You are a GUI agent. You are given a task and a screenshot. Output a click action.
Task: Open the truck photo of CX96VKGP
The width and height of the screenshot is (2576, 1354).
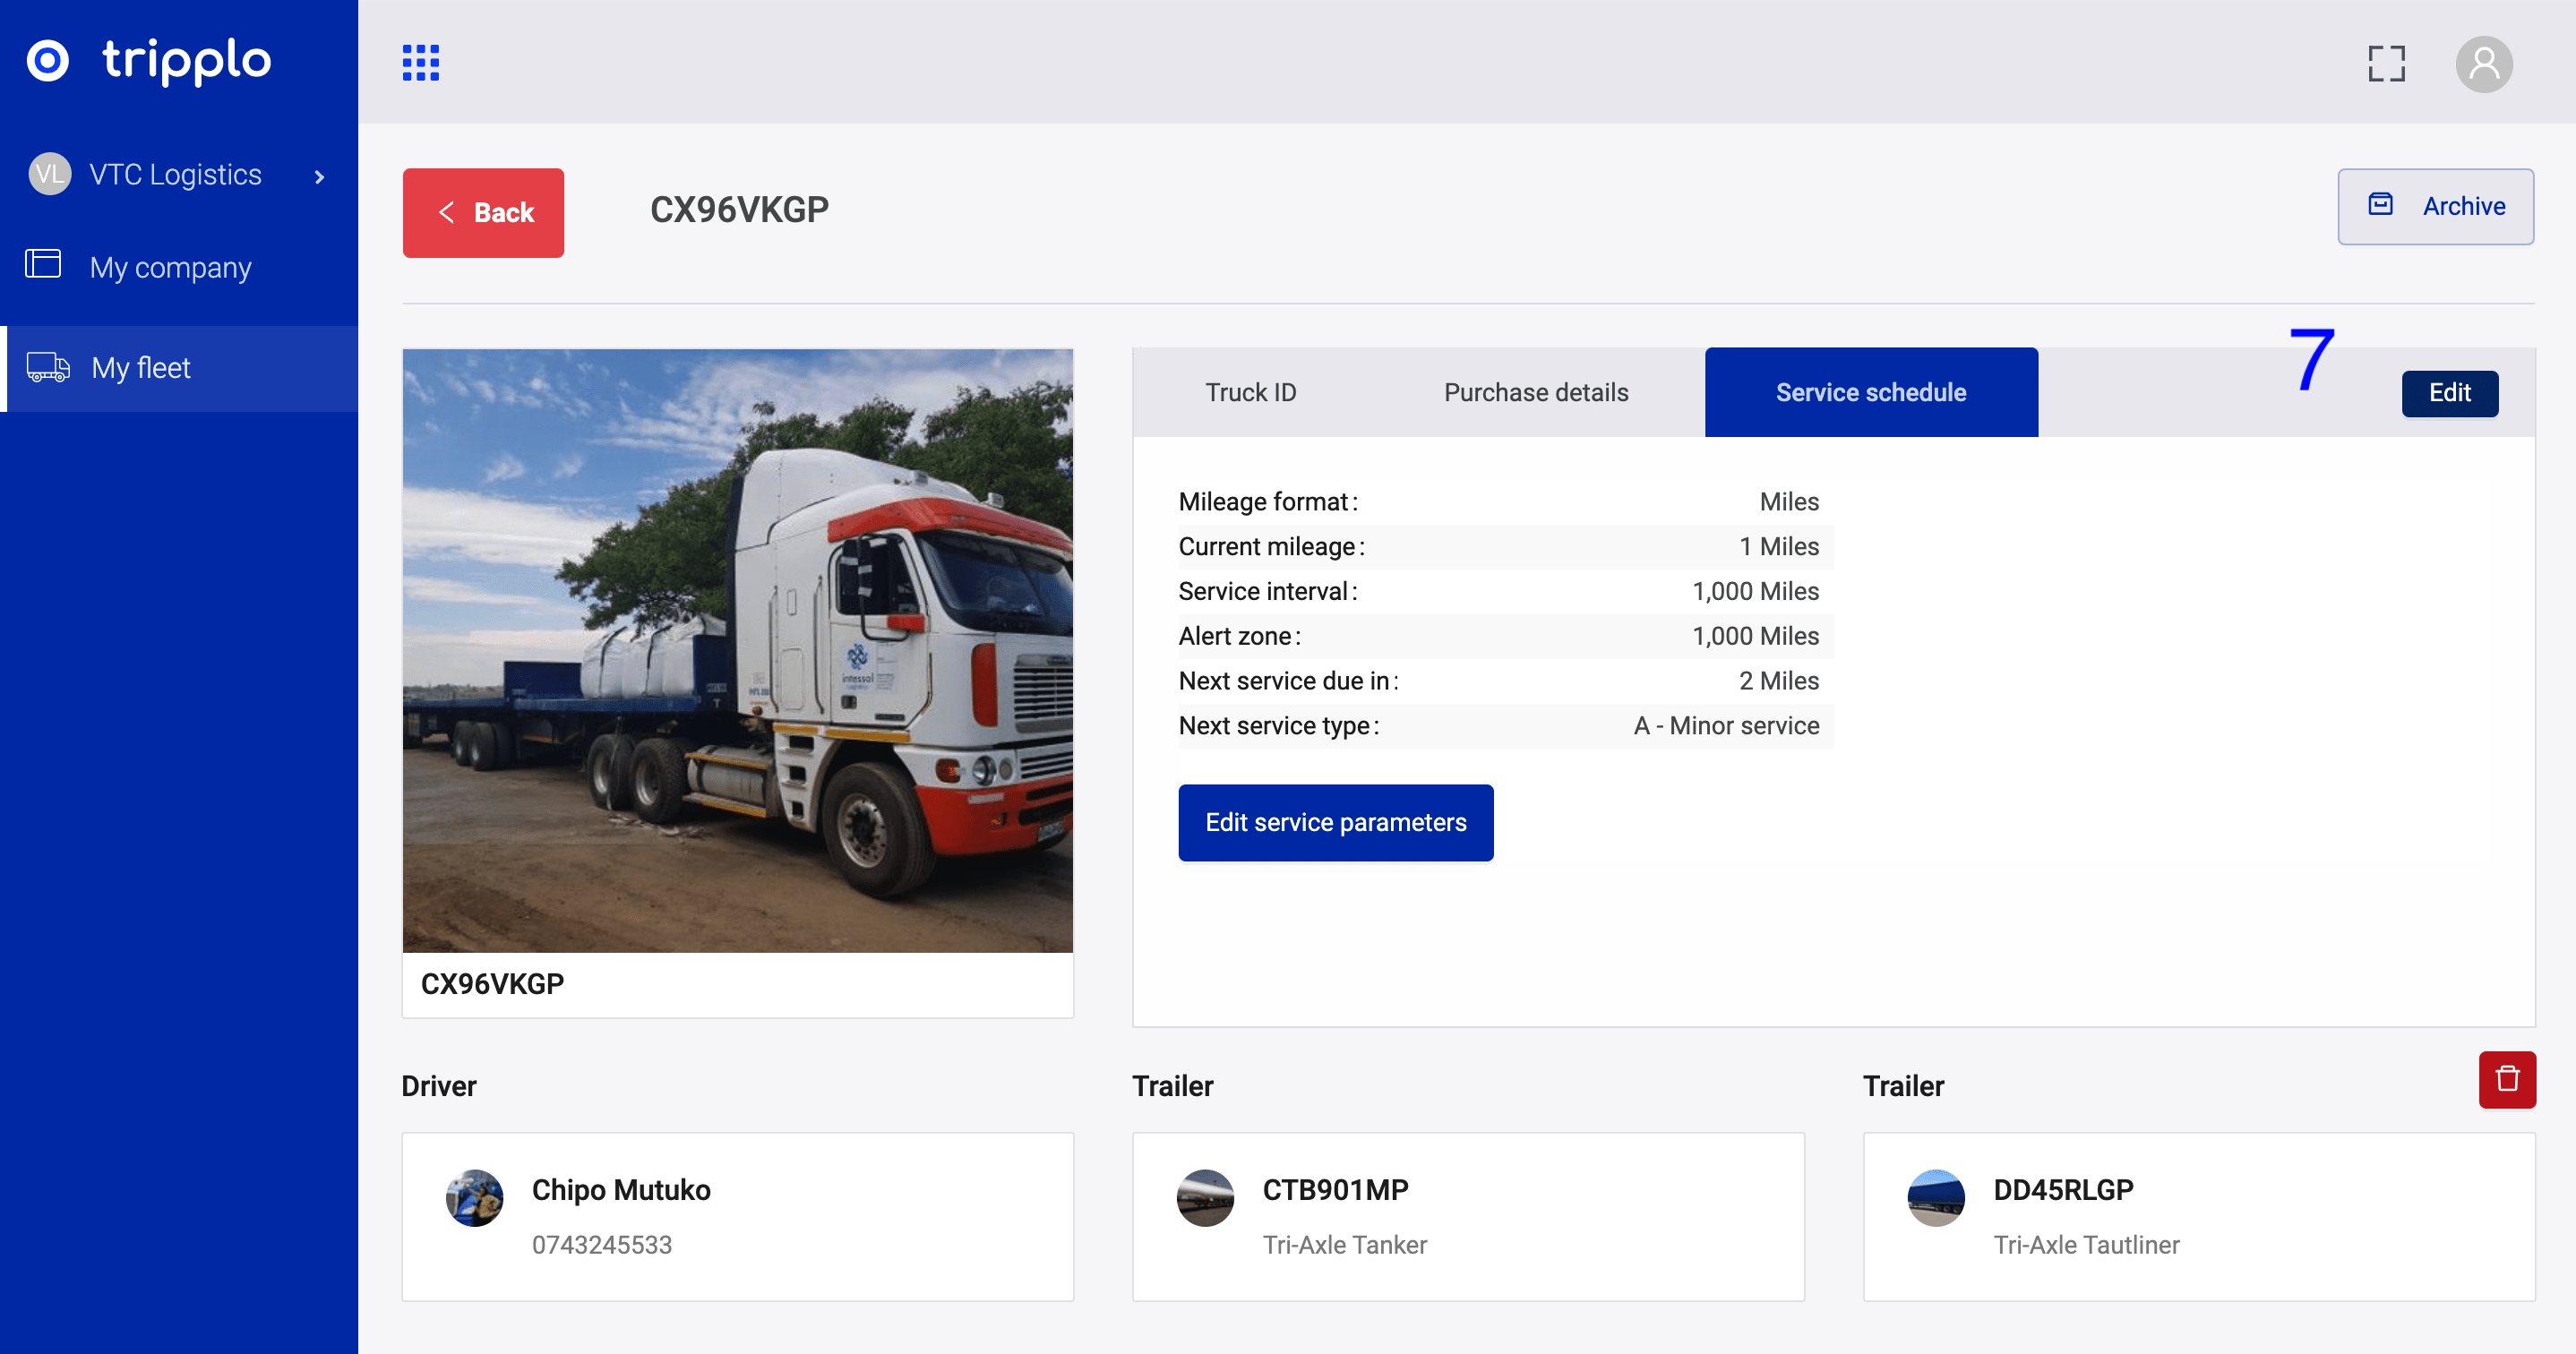pos(737,650)
